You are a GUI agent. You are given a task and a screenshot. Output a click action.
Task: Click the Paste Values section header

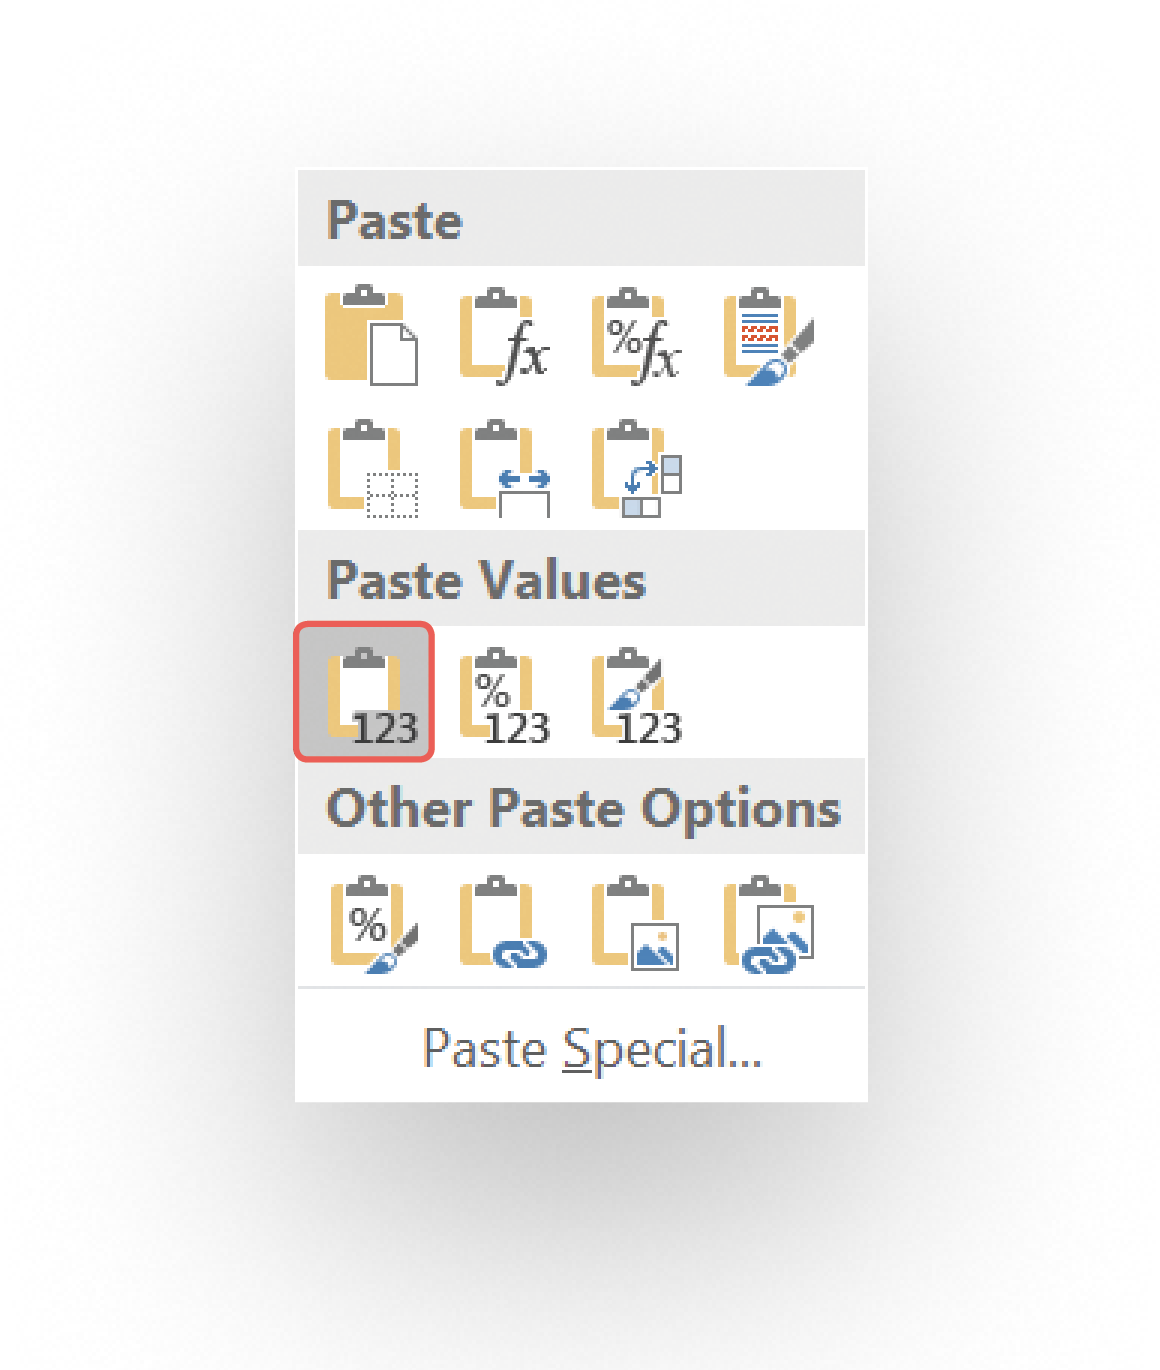point(581,579)
